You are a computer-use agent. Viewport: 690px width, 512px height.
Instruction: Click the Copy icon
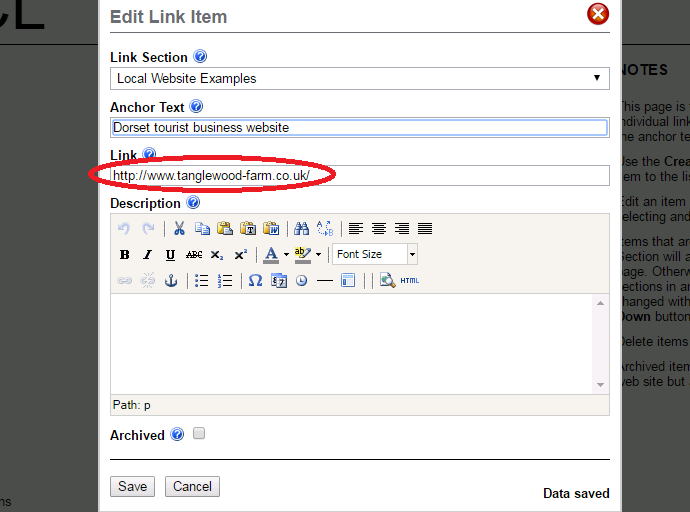(x=202, y=228)
